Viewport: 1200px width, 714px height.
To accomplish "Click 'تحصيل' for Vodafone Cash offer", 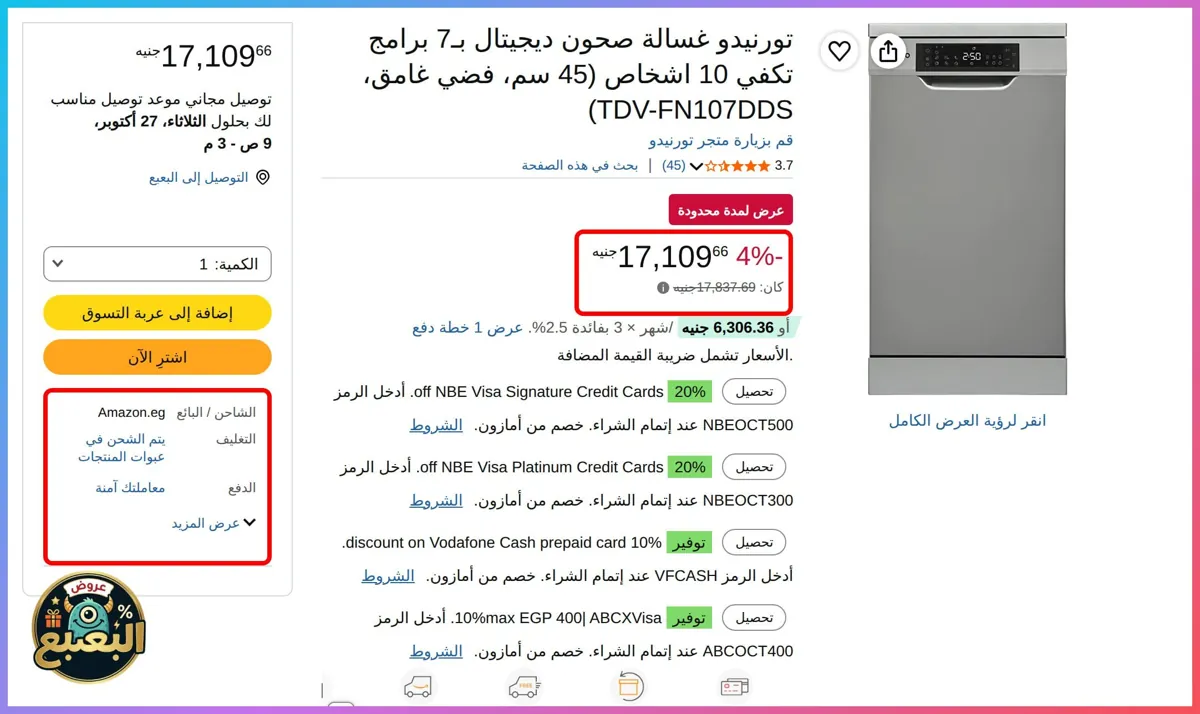I will point(755,543).
